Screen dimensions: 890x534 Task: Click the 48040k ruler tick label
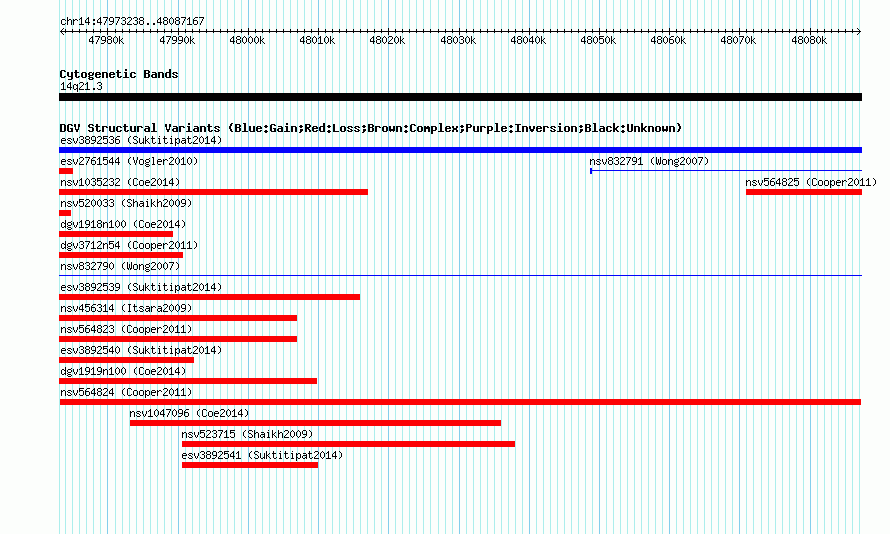click(x=528, y=40)
